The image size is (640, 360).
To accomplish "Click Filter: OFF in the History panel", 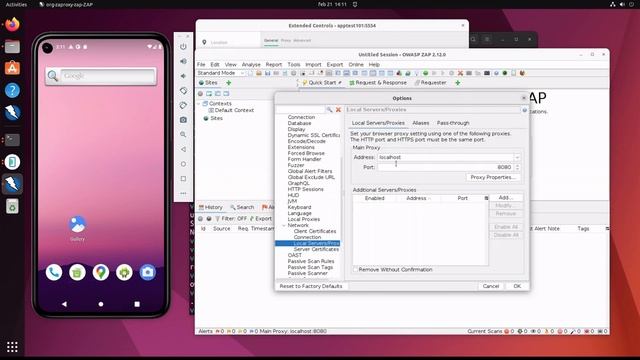I will (x=231, y=219).
